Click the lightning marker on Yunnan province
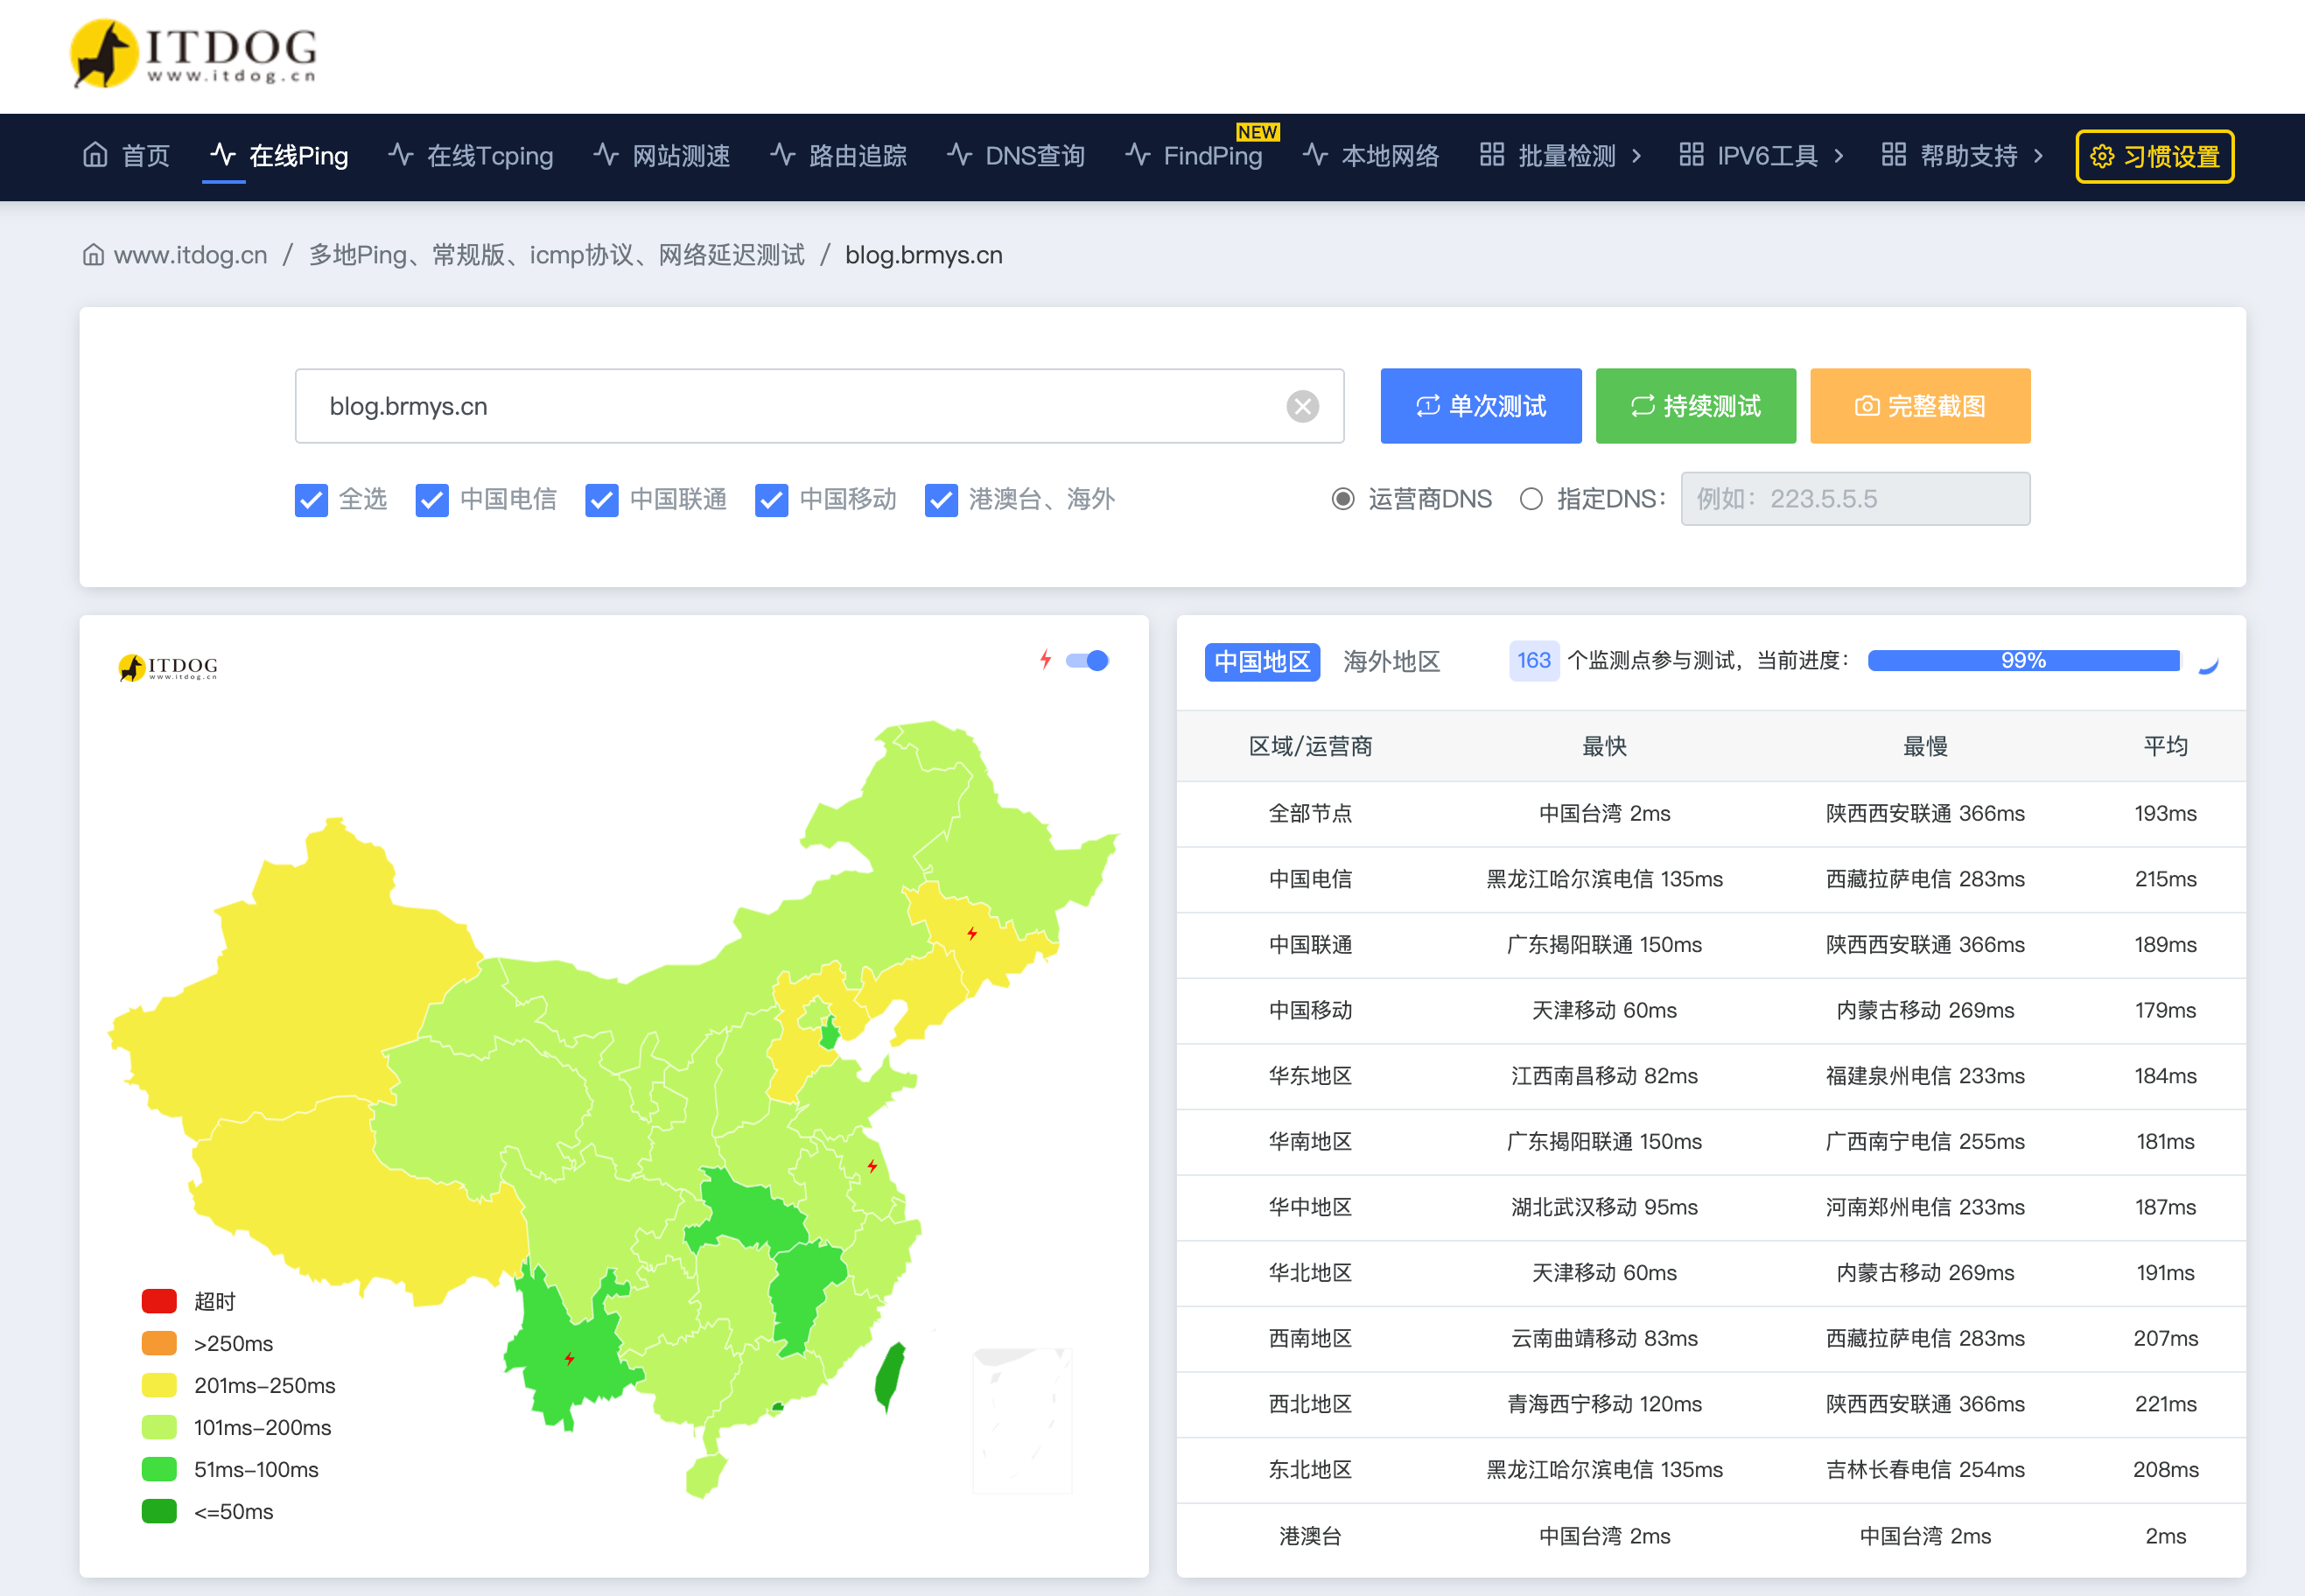 coord(569,1358)
